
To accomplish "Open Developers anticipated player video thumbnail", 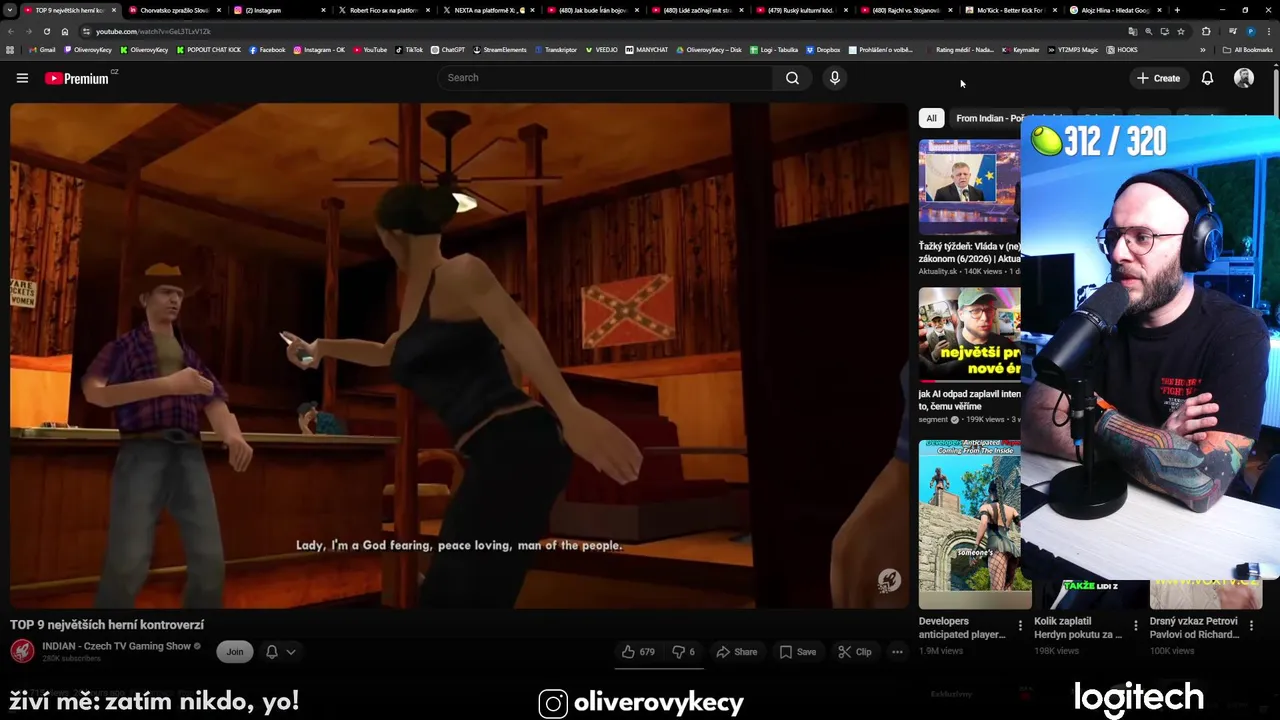I will coord(975,524).
